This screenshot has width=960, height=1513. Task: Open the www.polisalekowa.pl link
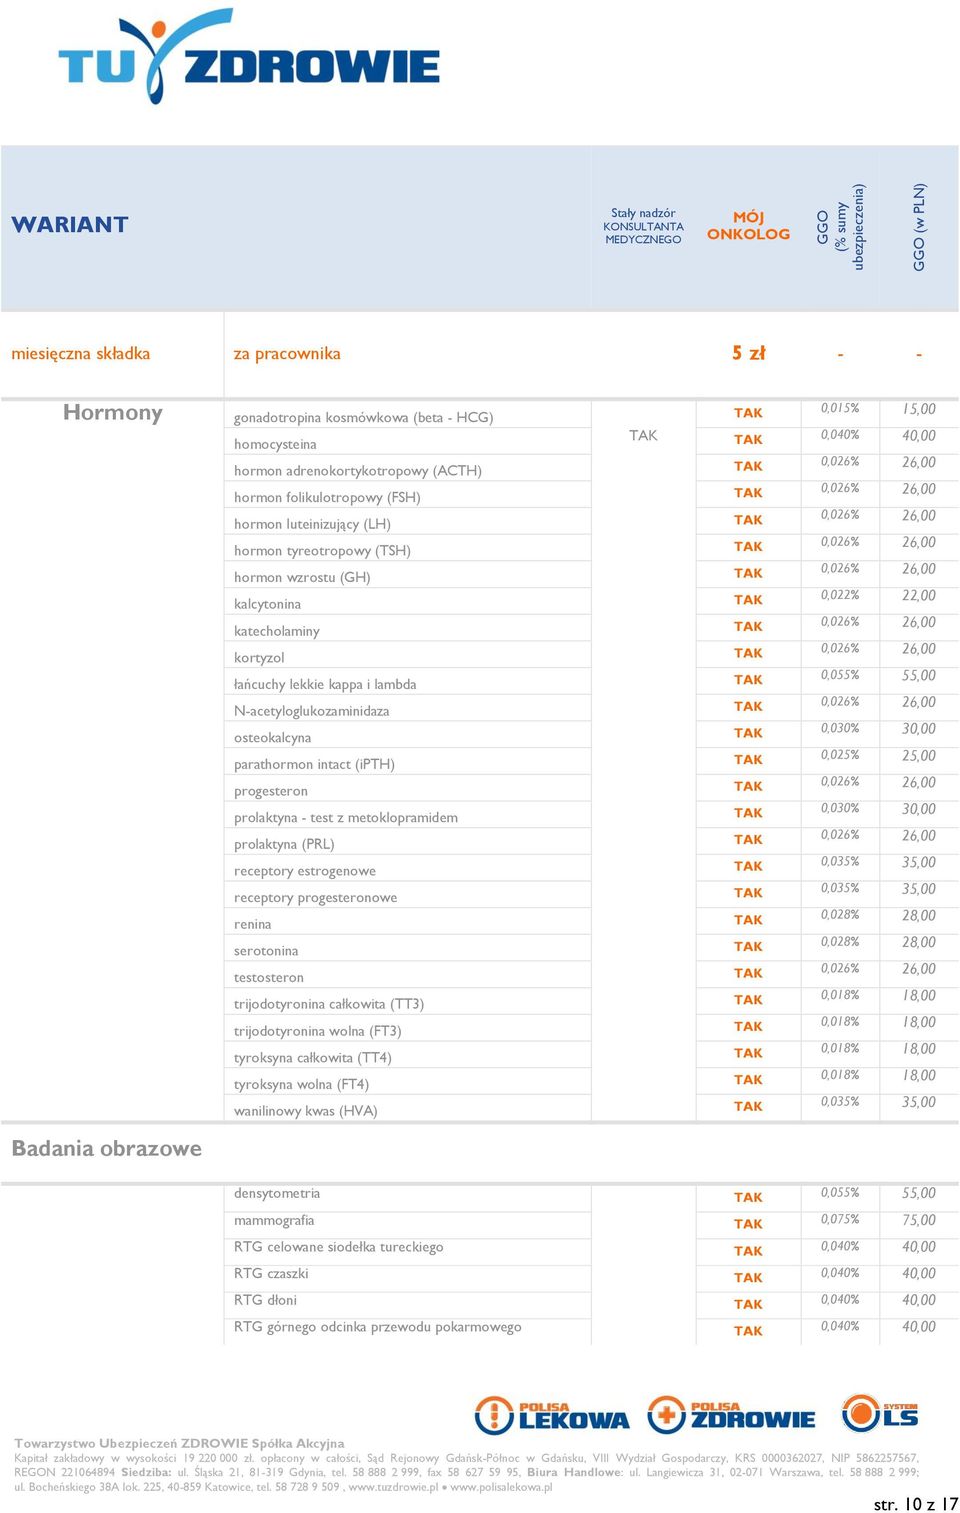[x=501, y=1487]
